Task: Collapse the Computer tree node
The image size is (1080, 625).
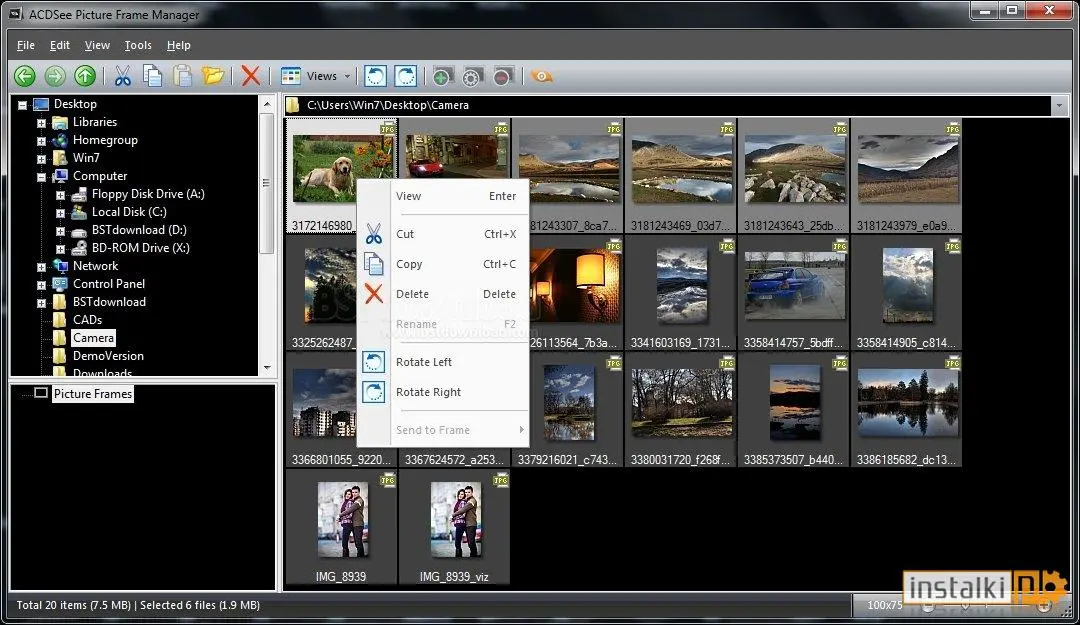Action: click(41, 177)
